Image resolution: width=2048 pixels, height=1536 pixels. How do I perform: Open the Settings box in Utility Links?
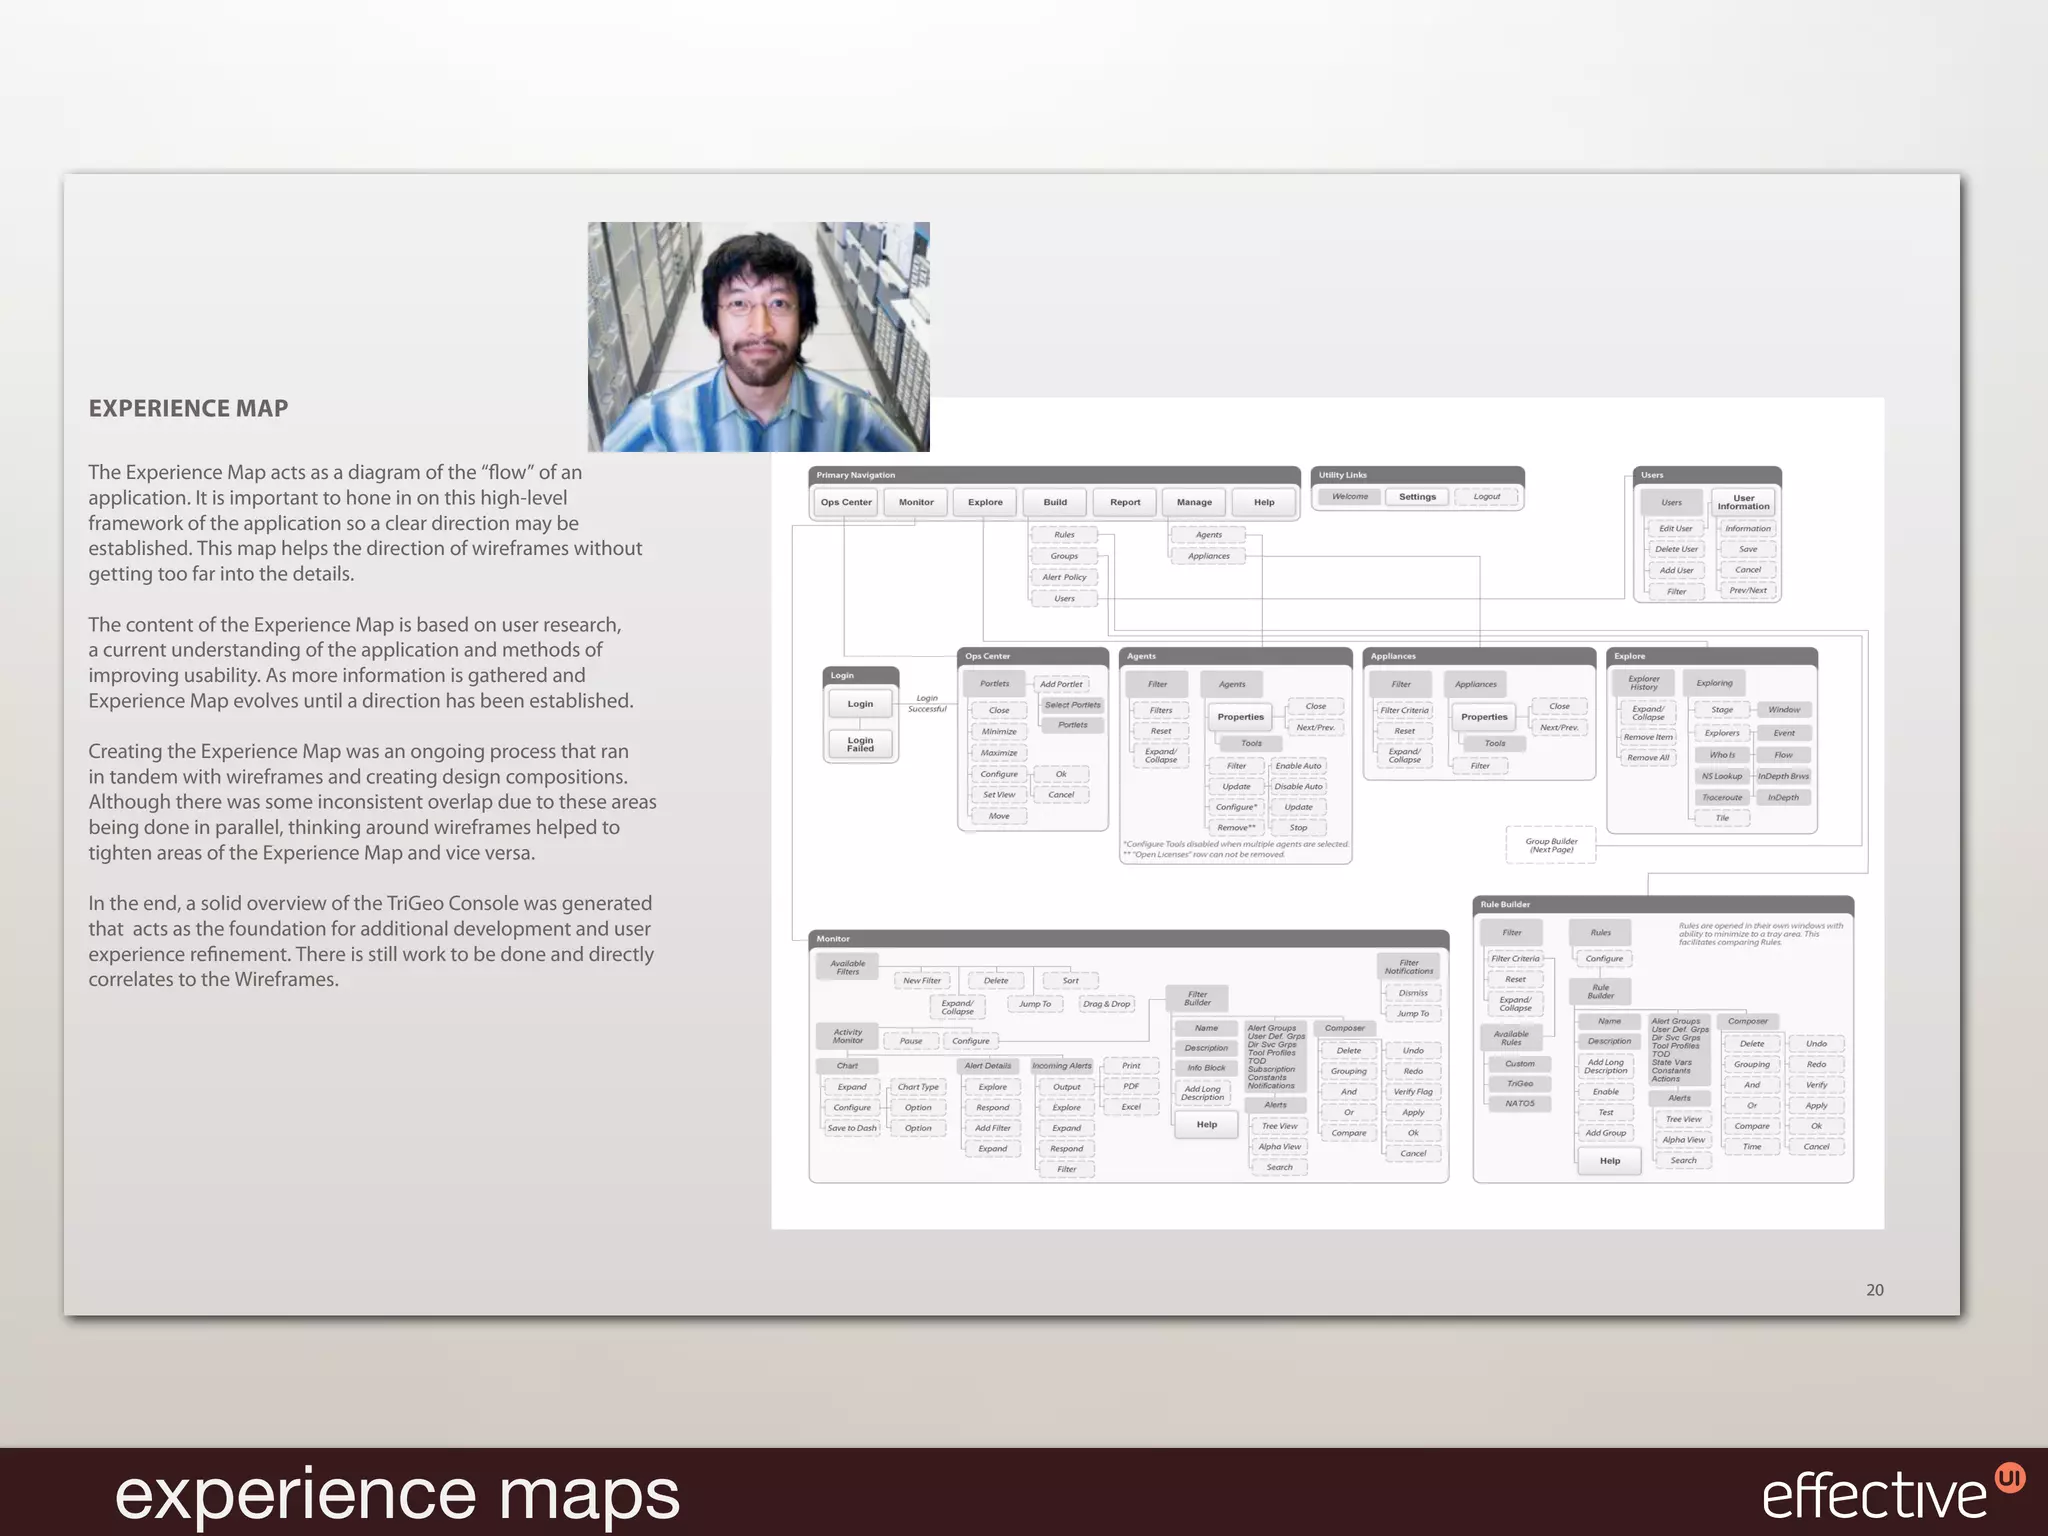[1417, 497]
